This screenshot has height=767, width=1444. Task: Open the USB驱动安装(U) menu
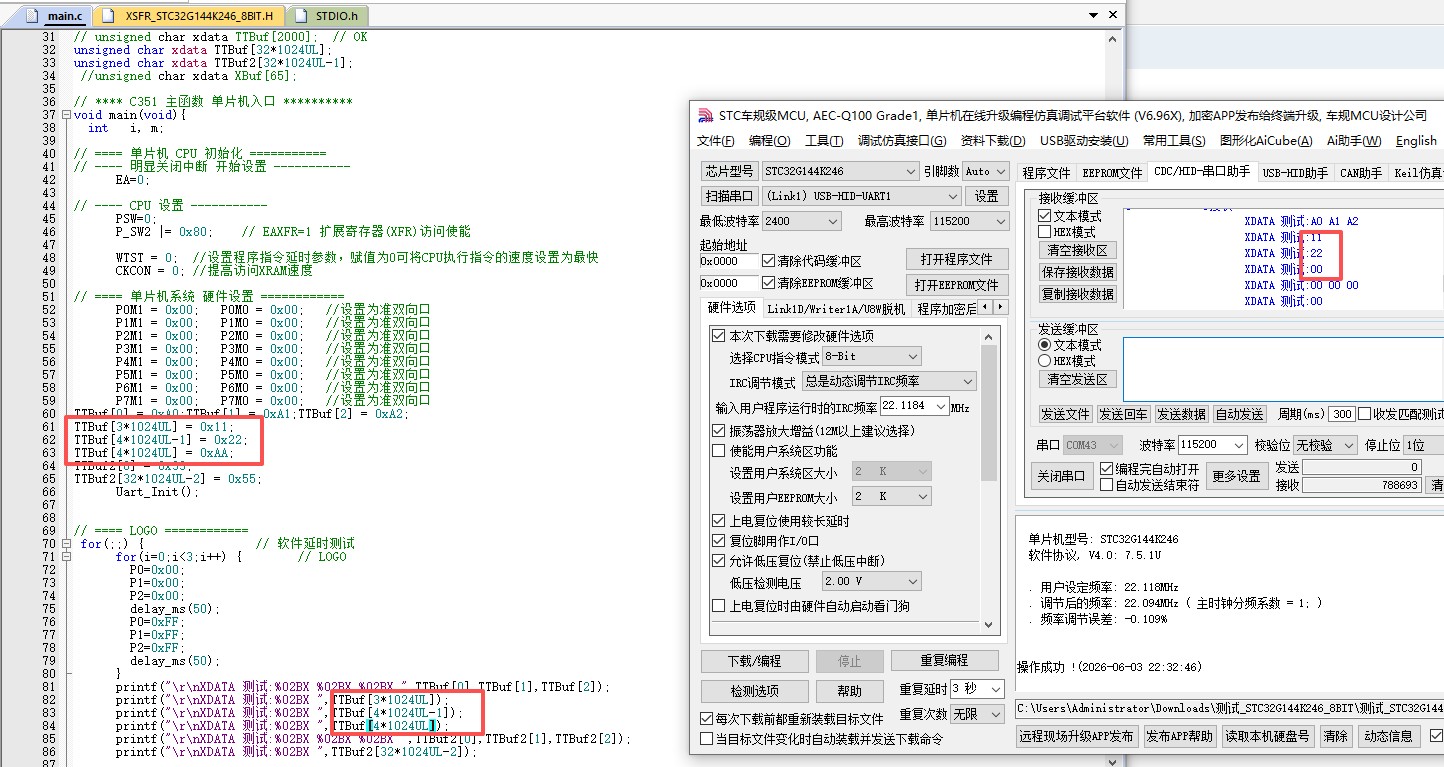[1084, 141]
